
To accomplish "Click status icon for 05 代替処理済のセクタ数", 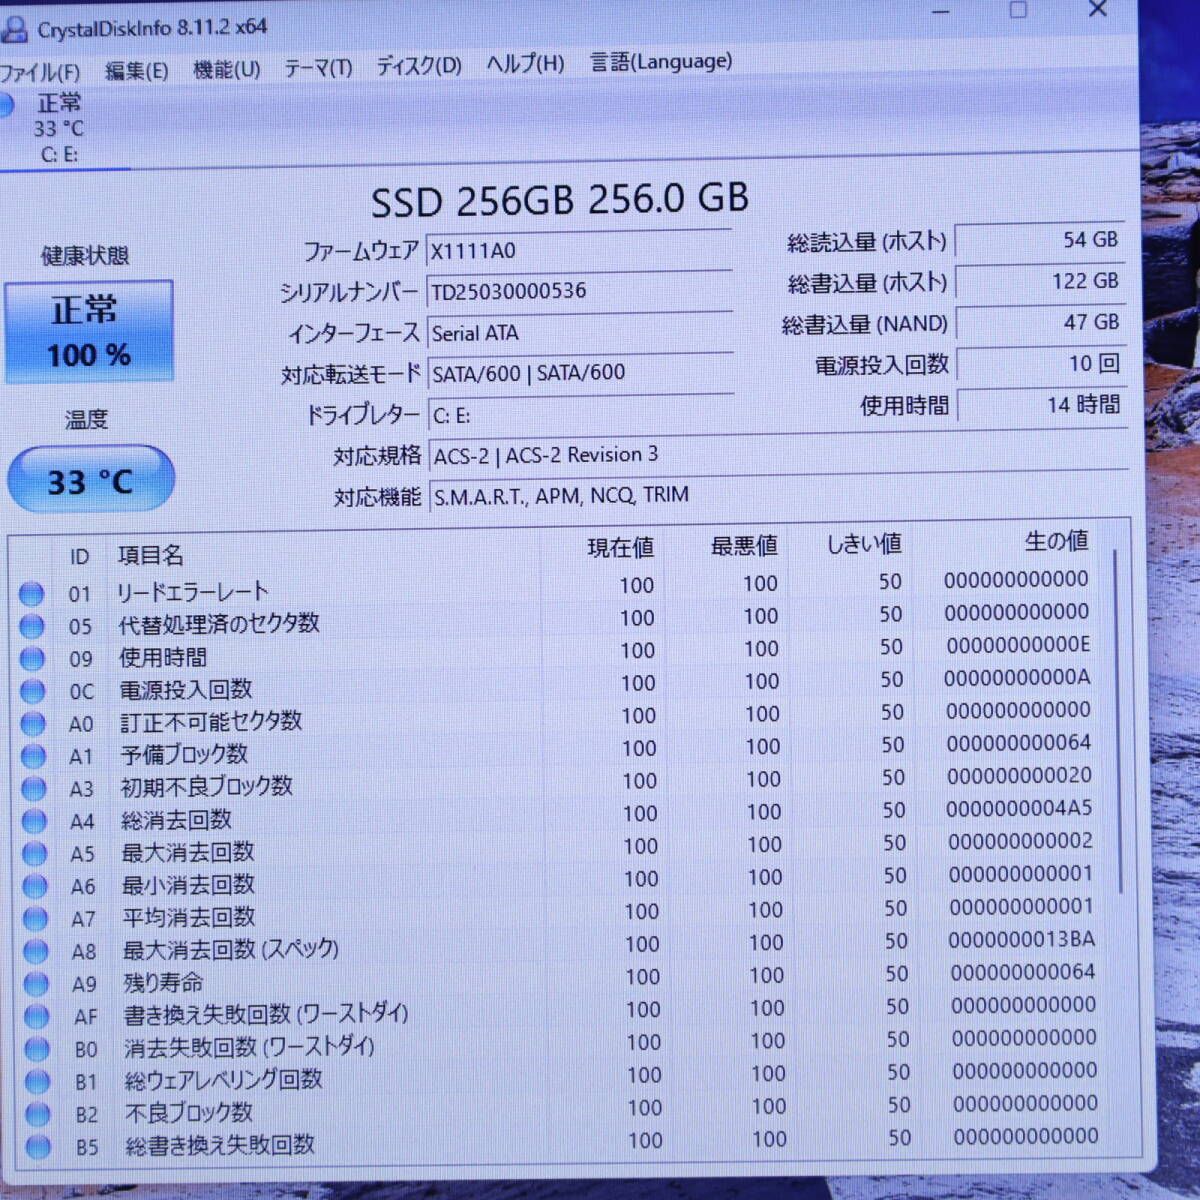I will [x=32, y=626].
